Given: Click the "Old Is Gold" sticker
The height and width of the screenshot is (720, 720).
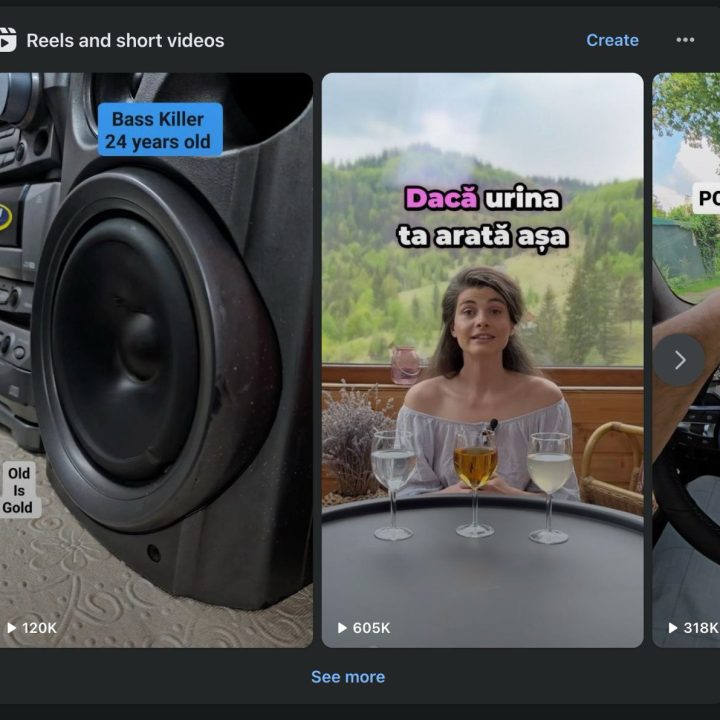Looking at the screenshot, I should (x=18, y=490).
